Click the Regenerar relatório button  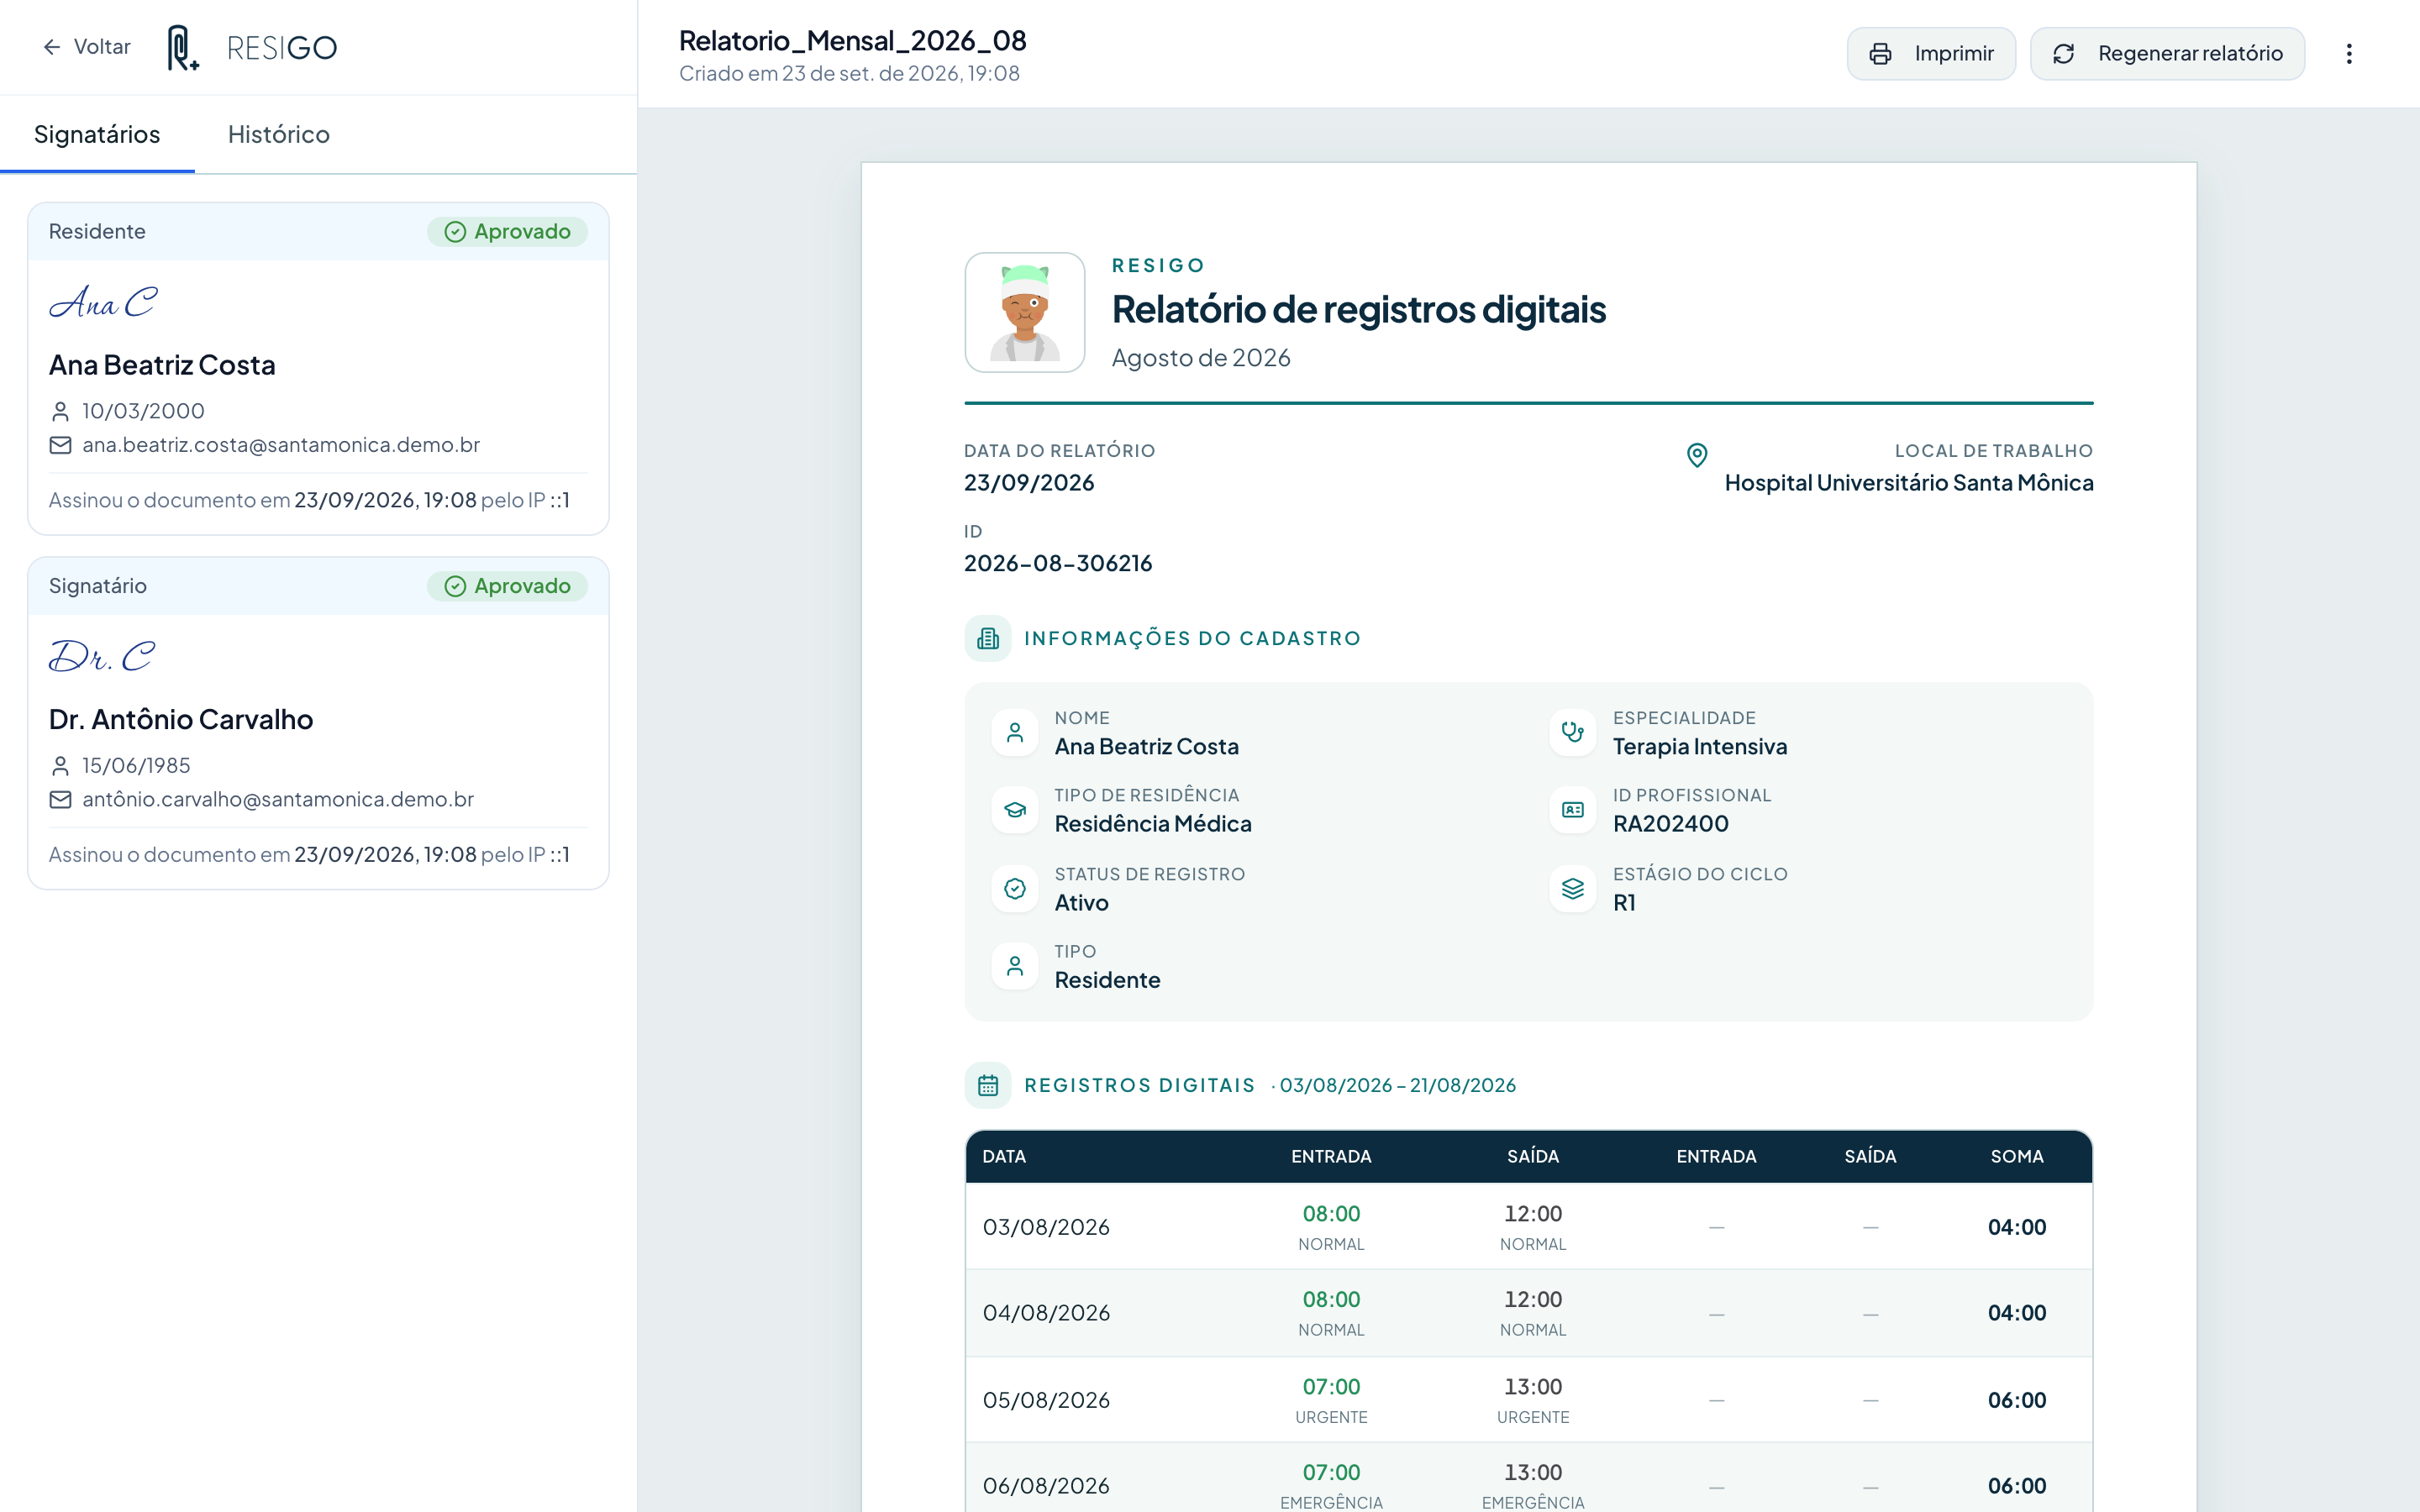[x=2167, y=54]
